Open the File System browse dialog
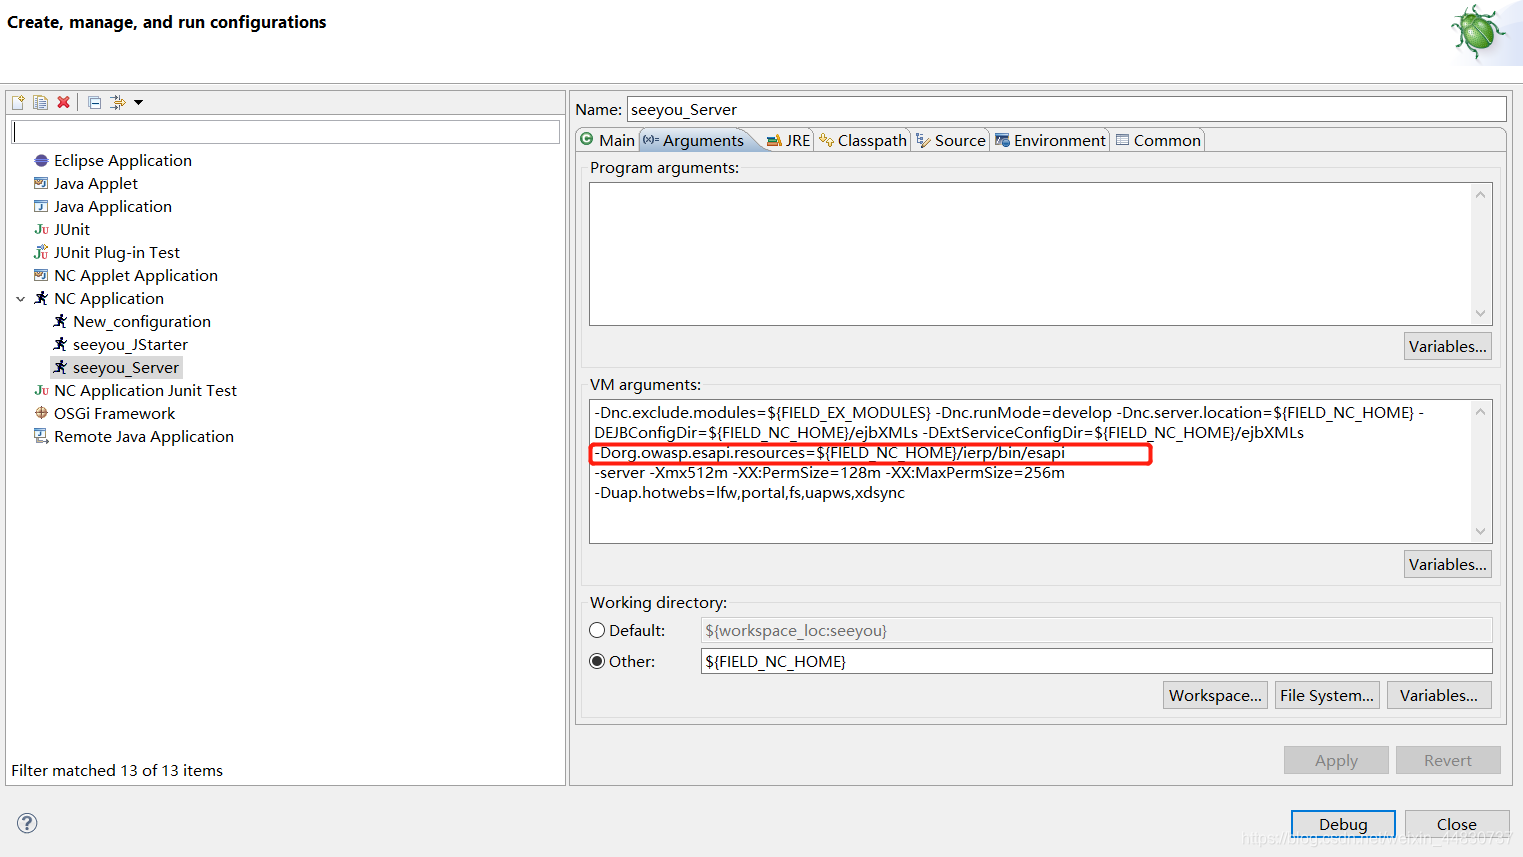 (x=1326, y=694)
